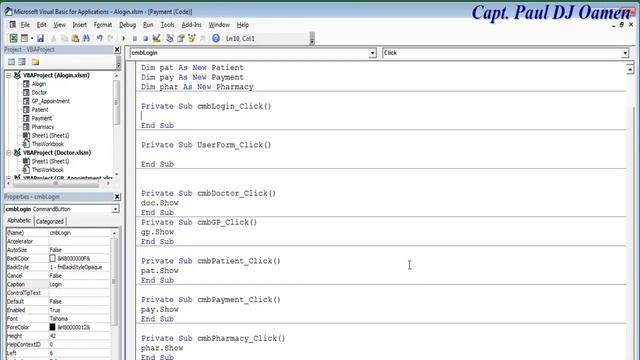
Task: Undo the last edit
Action: [x=99, y=38]
